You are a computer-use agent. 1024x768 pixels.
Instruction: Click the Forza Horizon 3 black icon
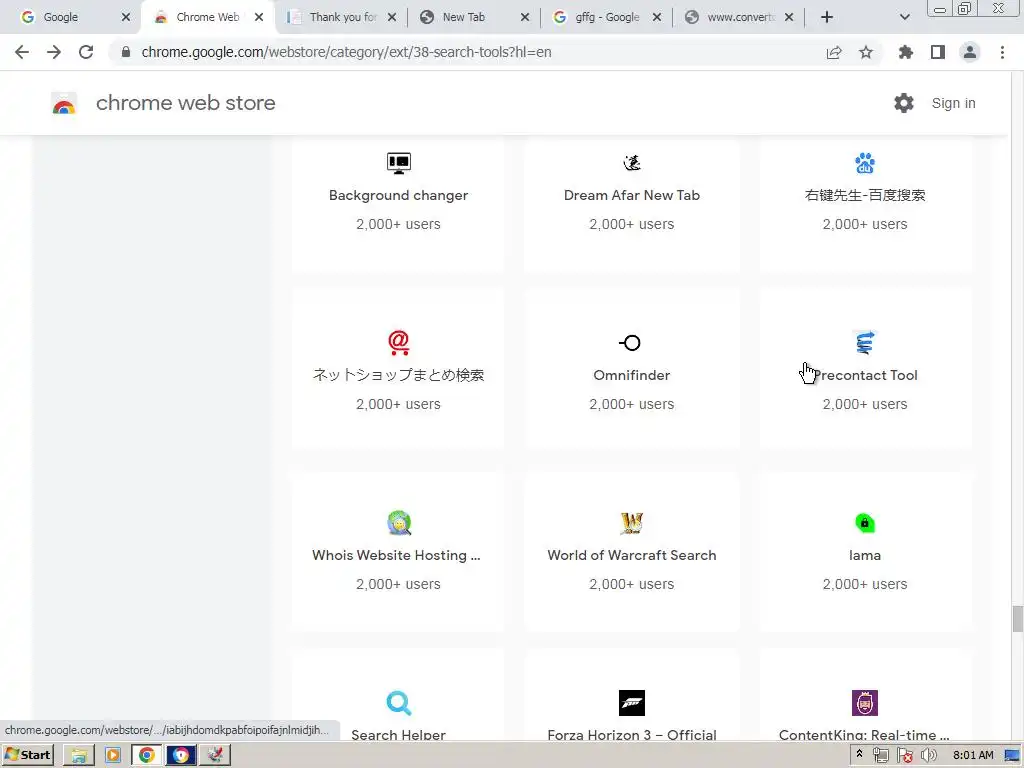[x=632, y=703]
